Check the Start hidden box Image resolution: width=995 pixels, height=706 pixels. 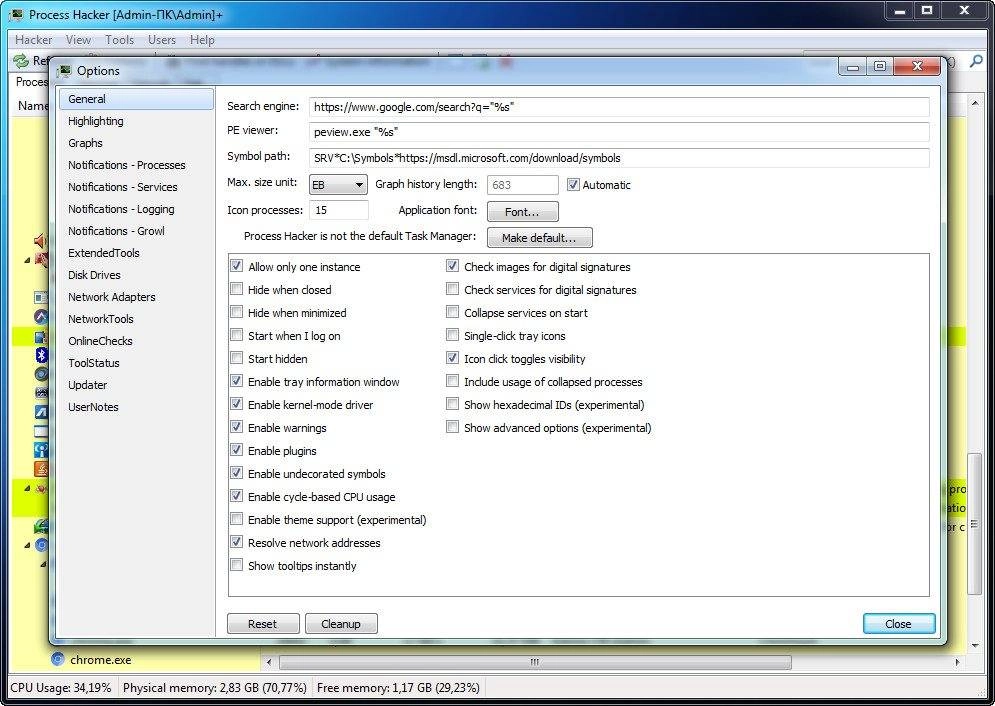[x=236, y=358]
